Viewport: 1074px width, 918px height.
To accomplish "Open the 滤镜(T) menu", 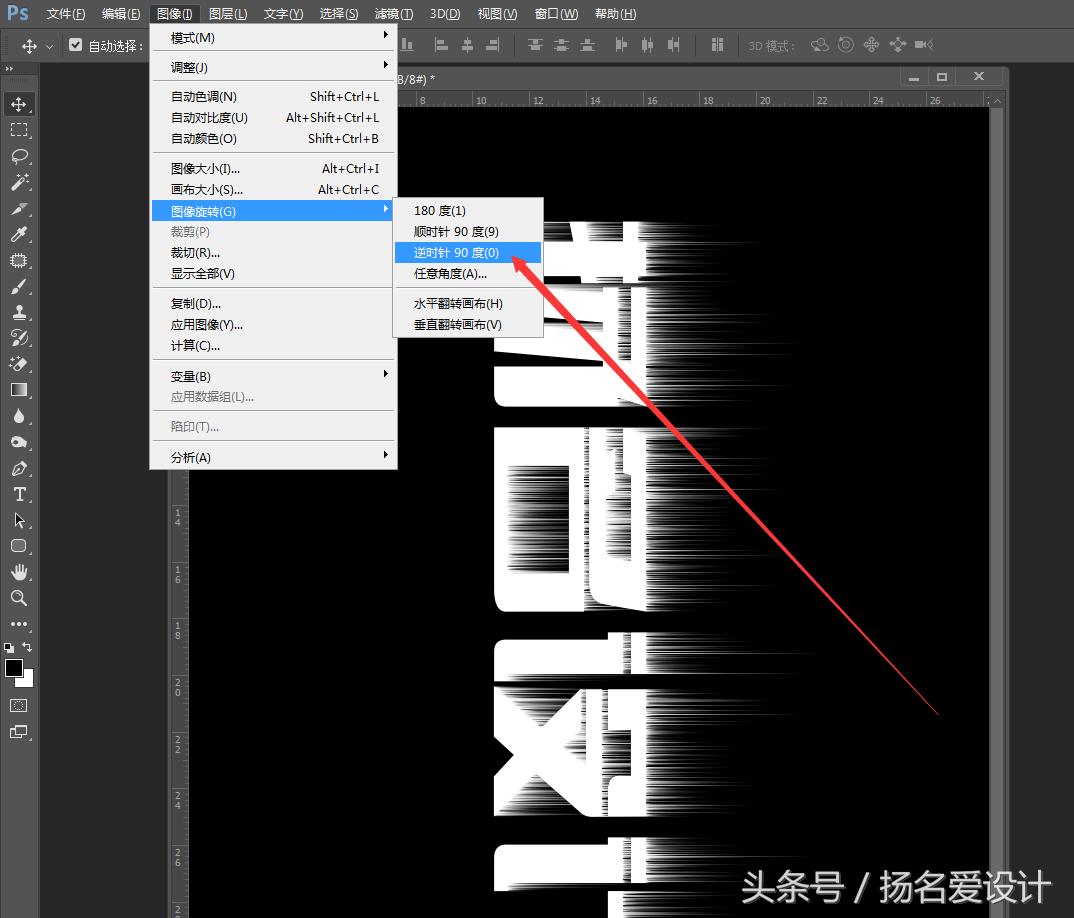I will [392, 13].
